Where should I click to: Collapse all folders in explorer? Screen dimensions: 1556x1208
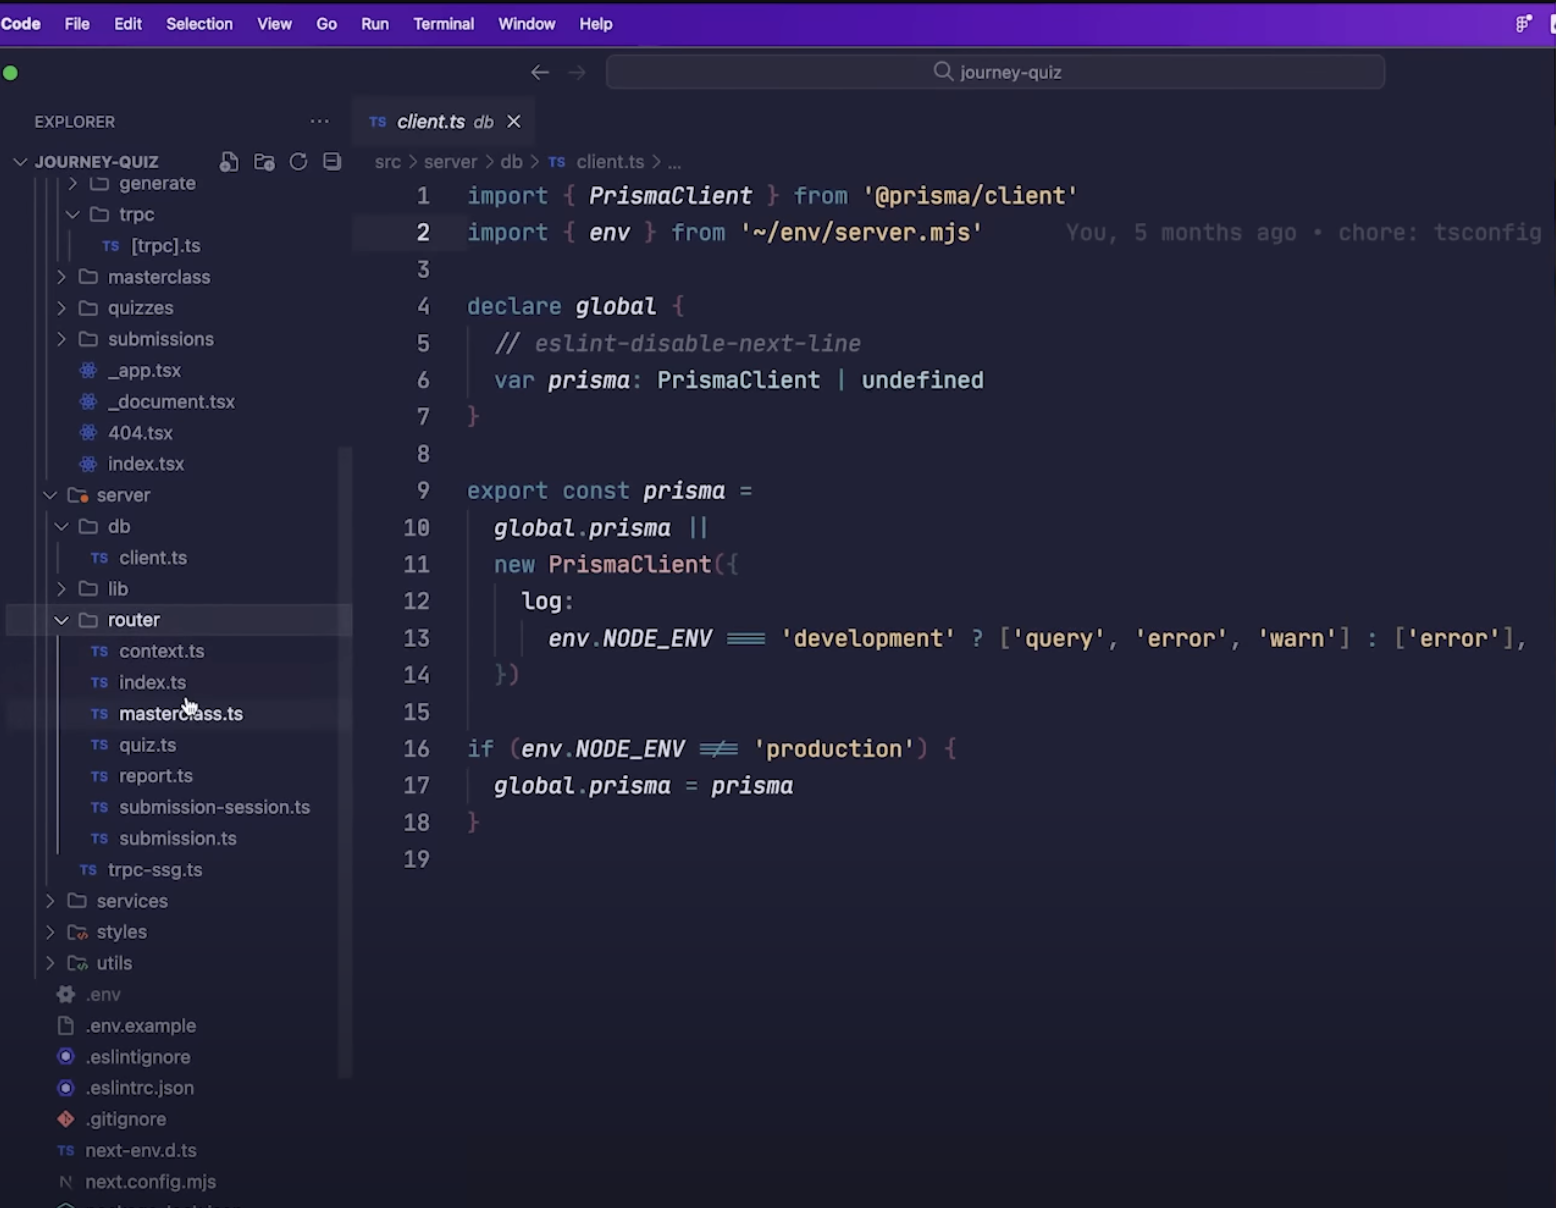tap(331, 161)
